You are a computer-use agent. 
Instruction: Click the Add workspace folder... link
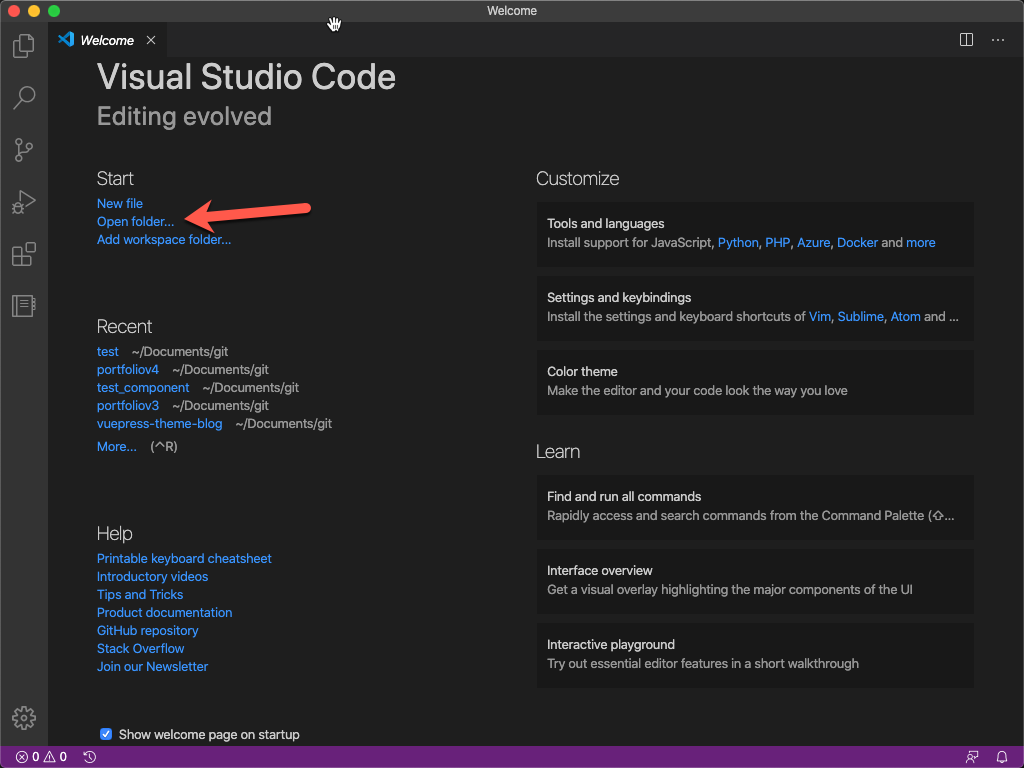tap(164, 240)
